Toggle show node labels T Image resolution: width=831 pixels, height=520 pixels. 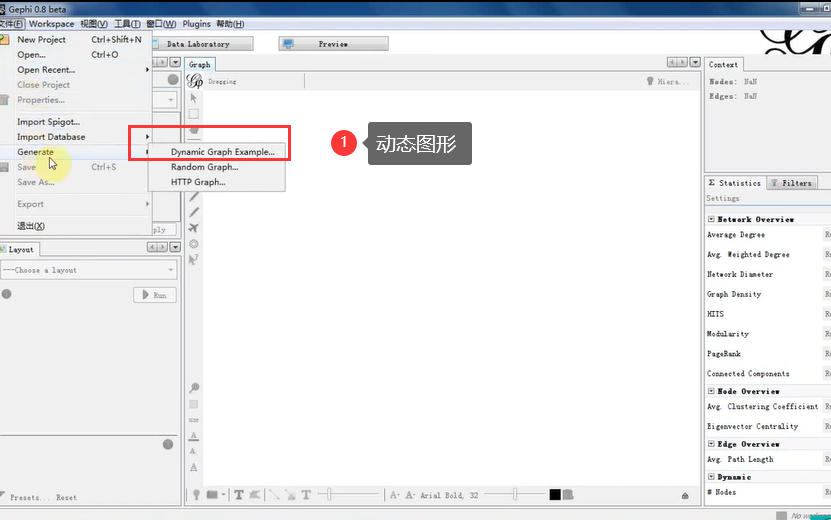coord(238,495)
